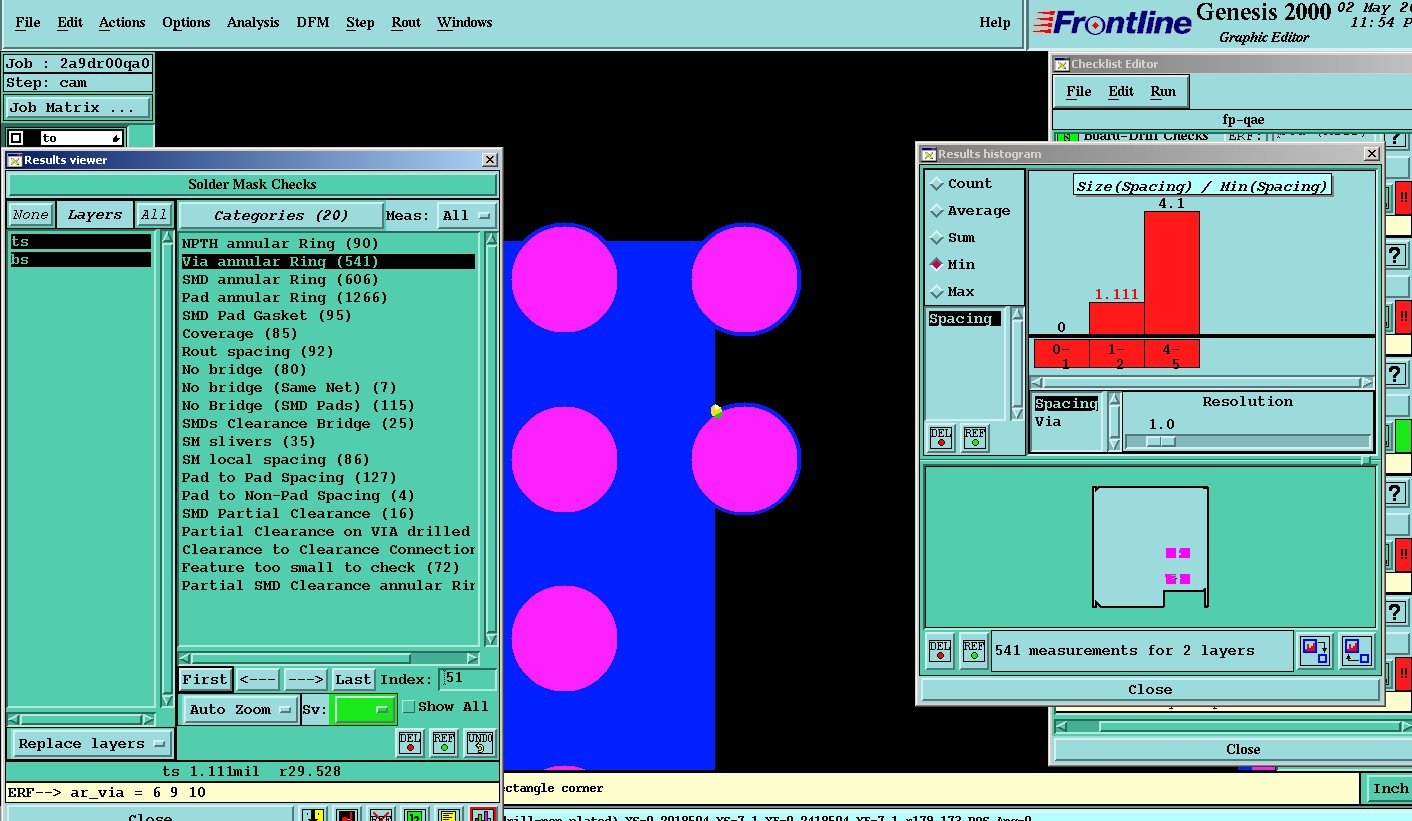Click Close in Results histogram

[x=1150, y=689]
